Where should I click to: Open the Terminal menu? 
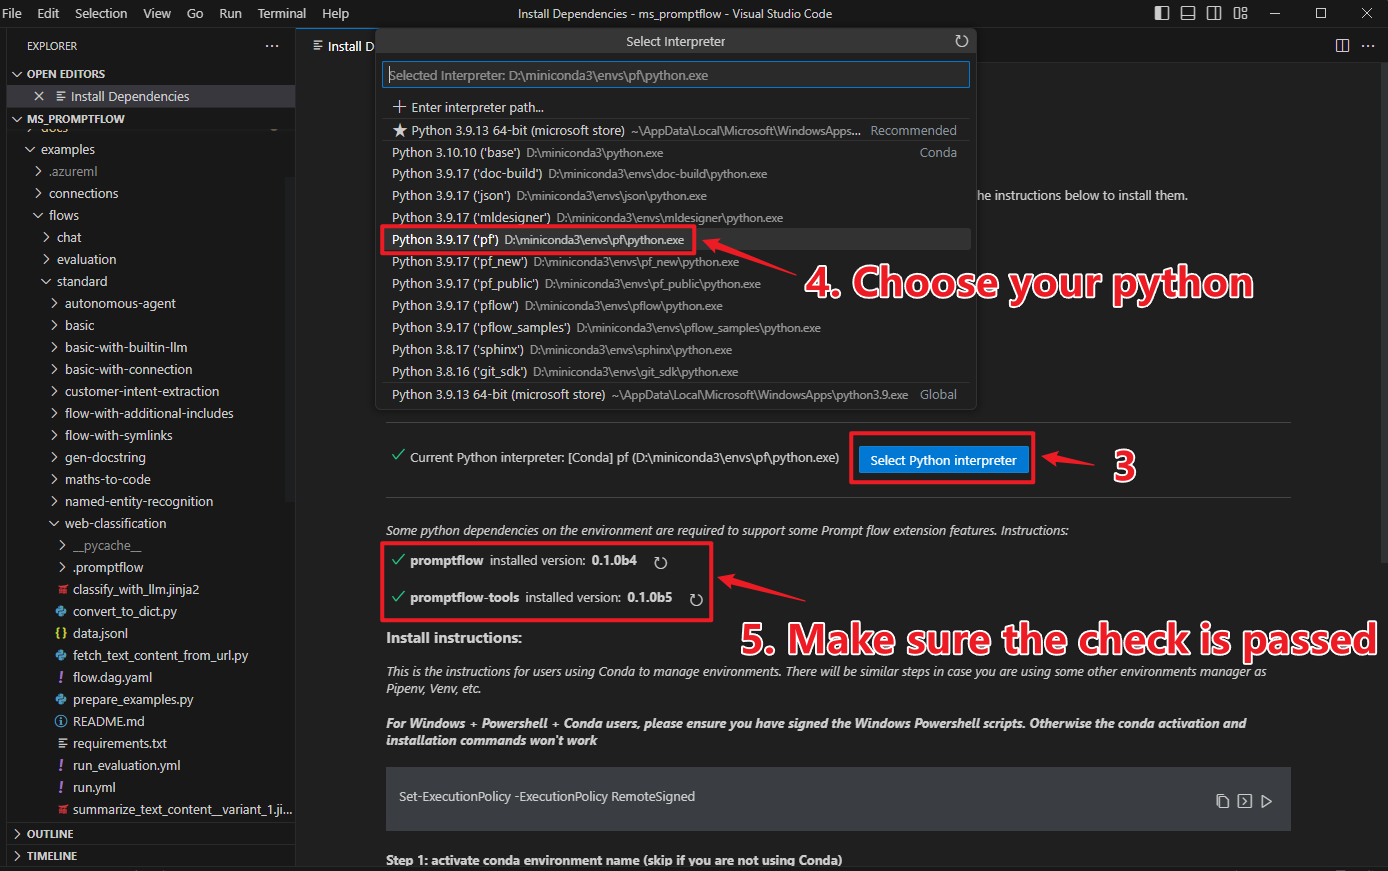pos(281,13)
